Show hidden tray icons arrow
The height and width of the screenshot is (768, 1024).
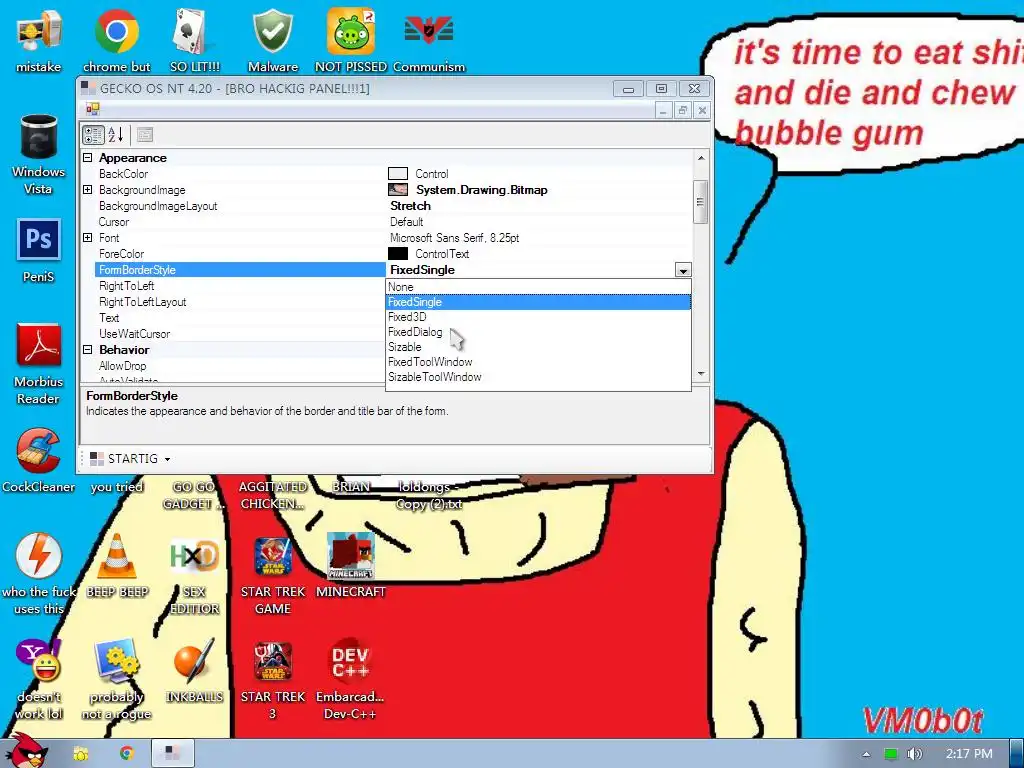[x=866, y=754]
